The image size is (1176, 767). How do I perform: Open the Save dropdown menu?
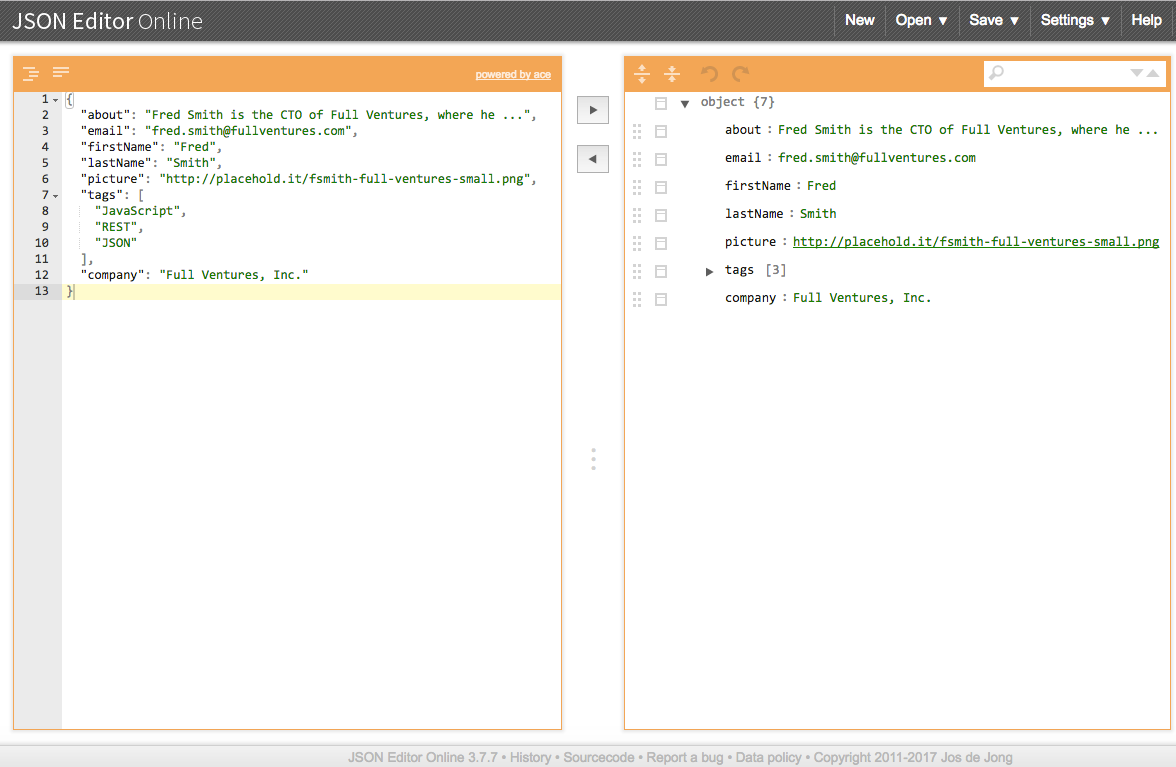[993, 20]
